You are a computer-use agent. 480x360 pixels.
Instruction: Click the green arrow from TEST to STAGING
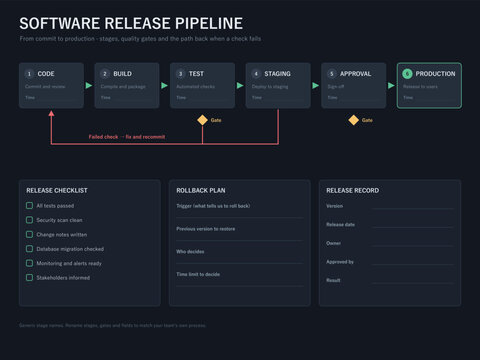pyautogui.click(x=240, y=85)
